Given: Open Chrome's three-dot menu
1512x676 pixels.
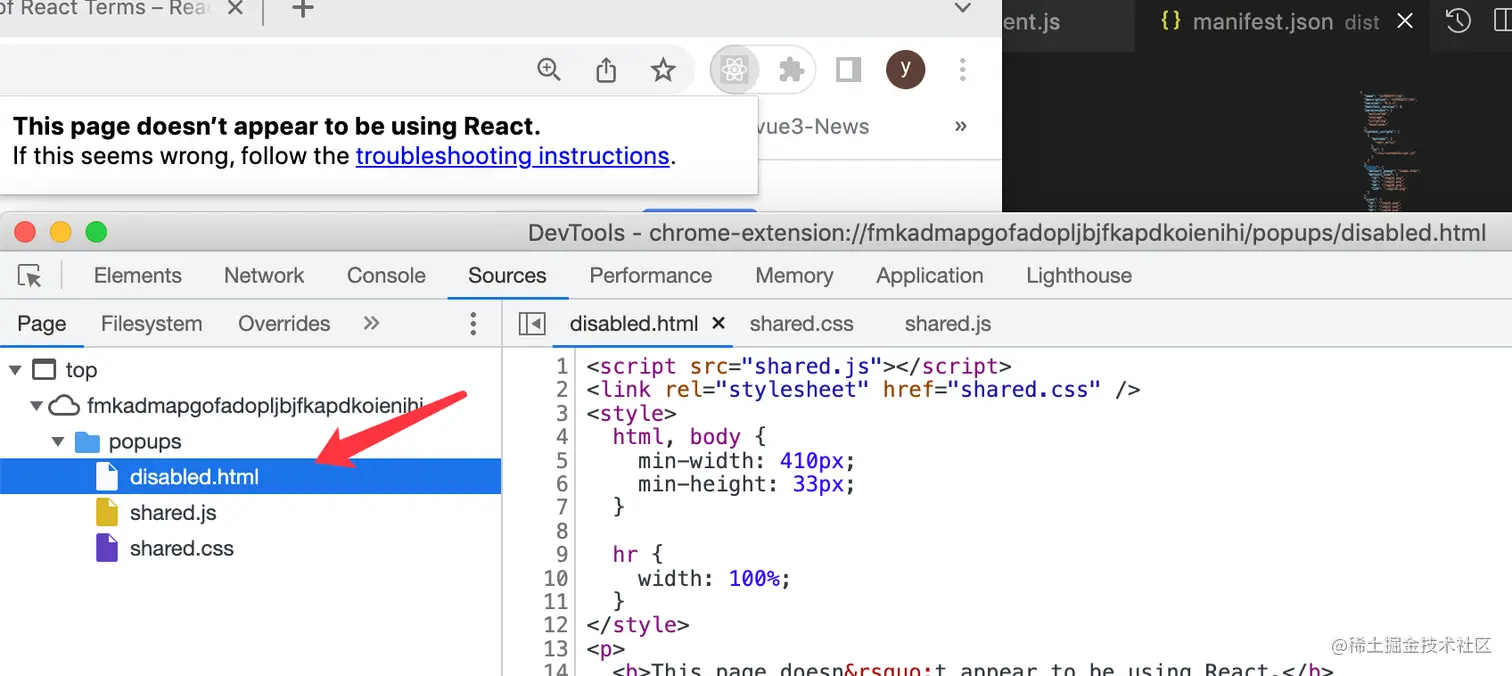Looking at the screenshot, I should click(x=962, y=70).
